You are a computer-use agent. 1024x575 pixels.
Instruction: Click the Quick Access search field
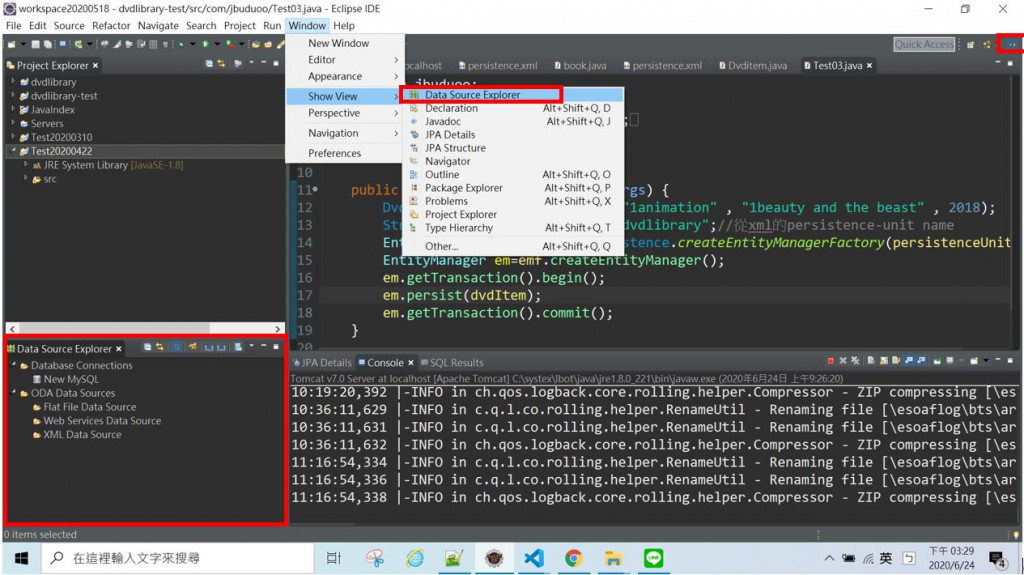(x=924, y=44)
